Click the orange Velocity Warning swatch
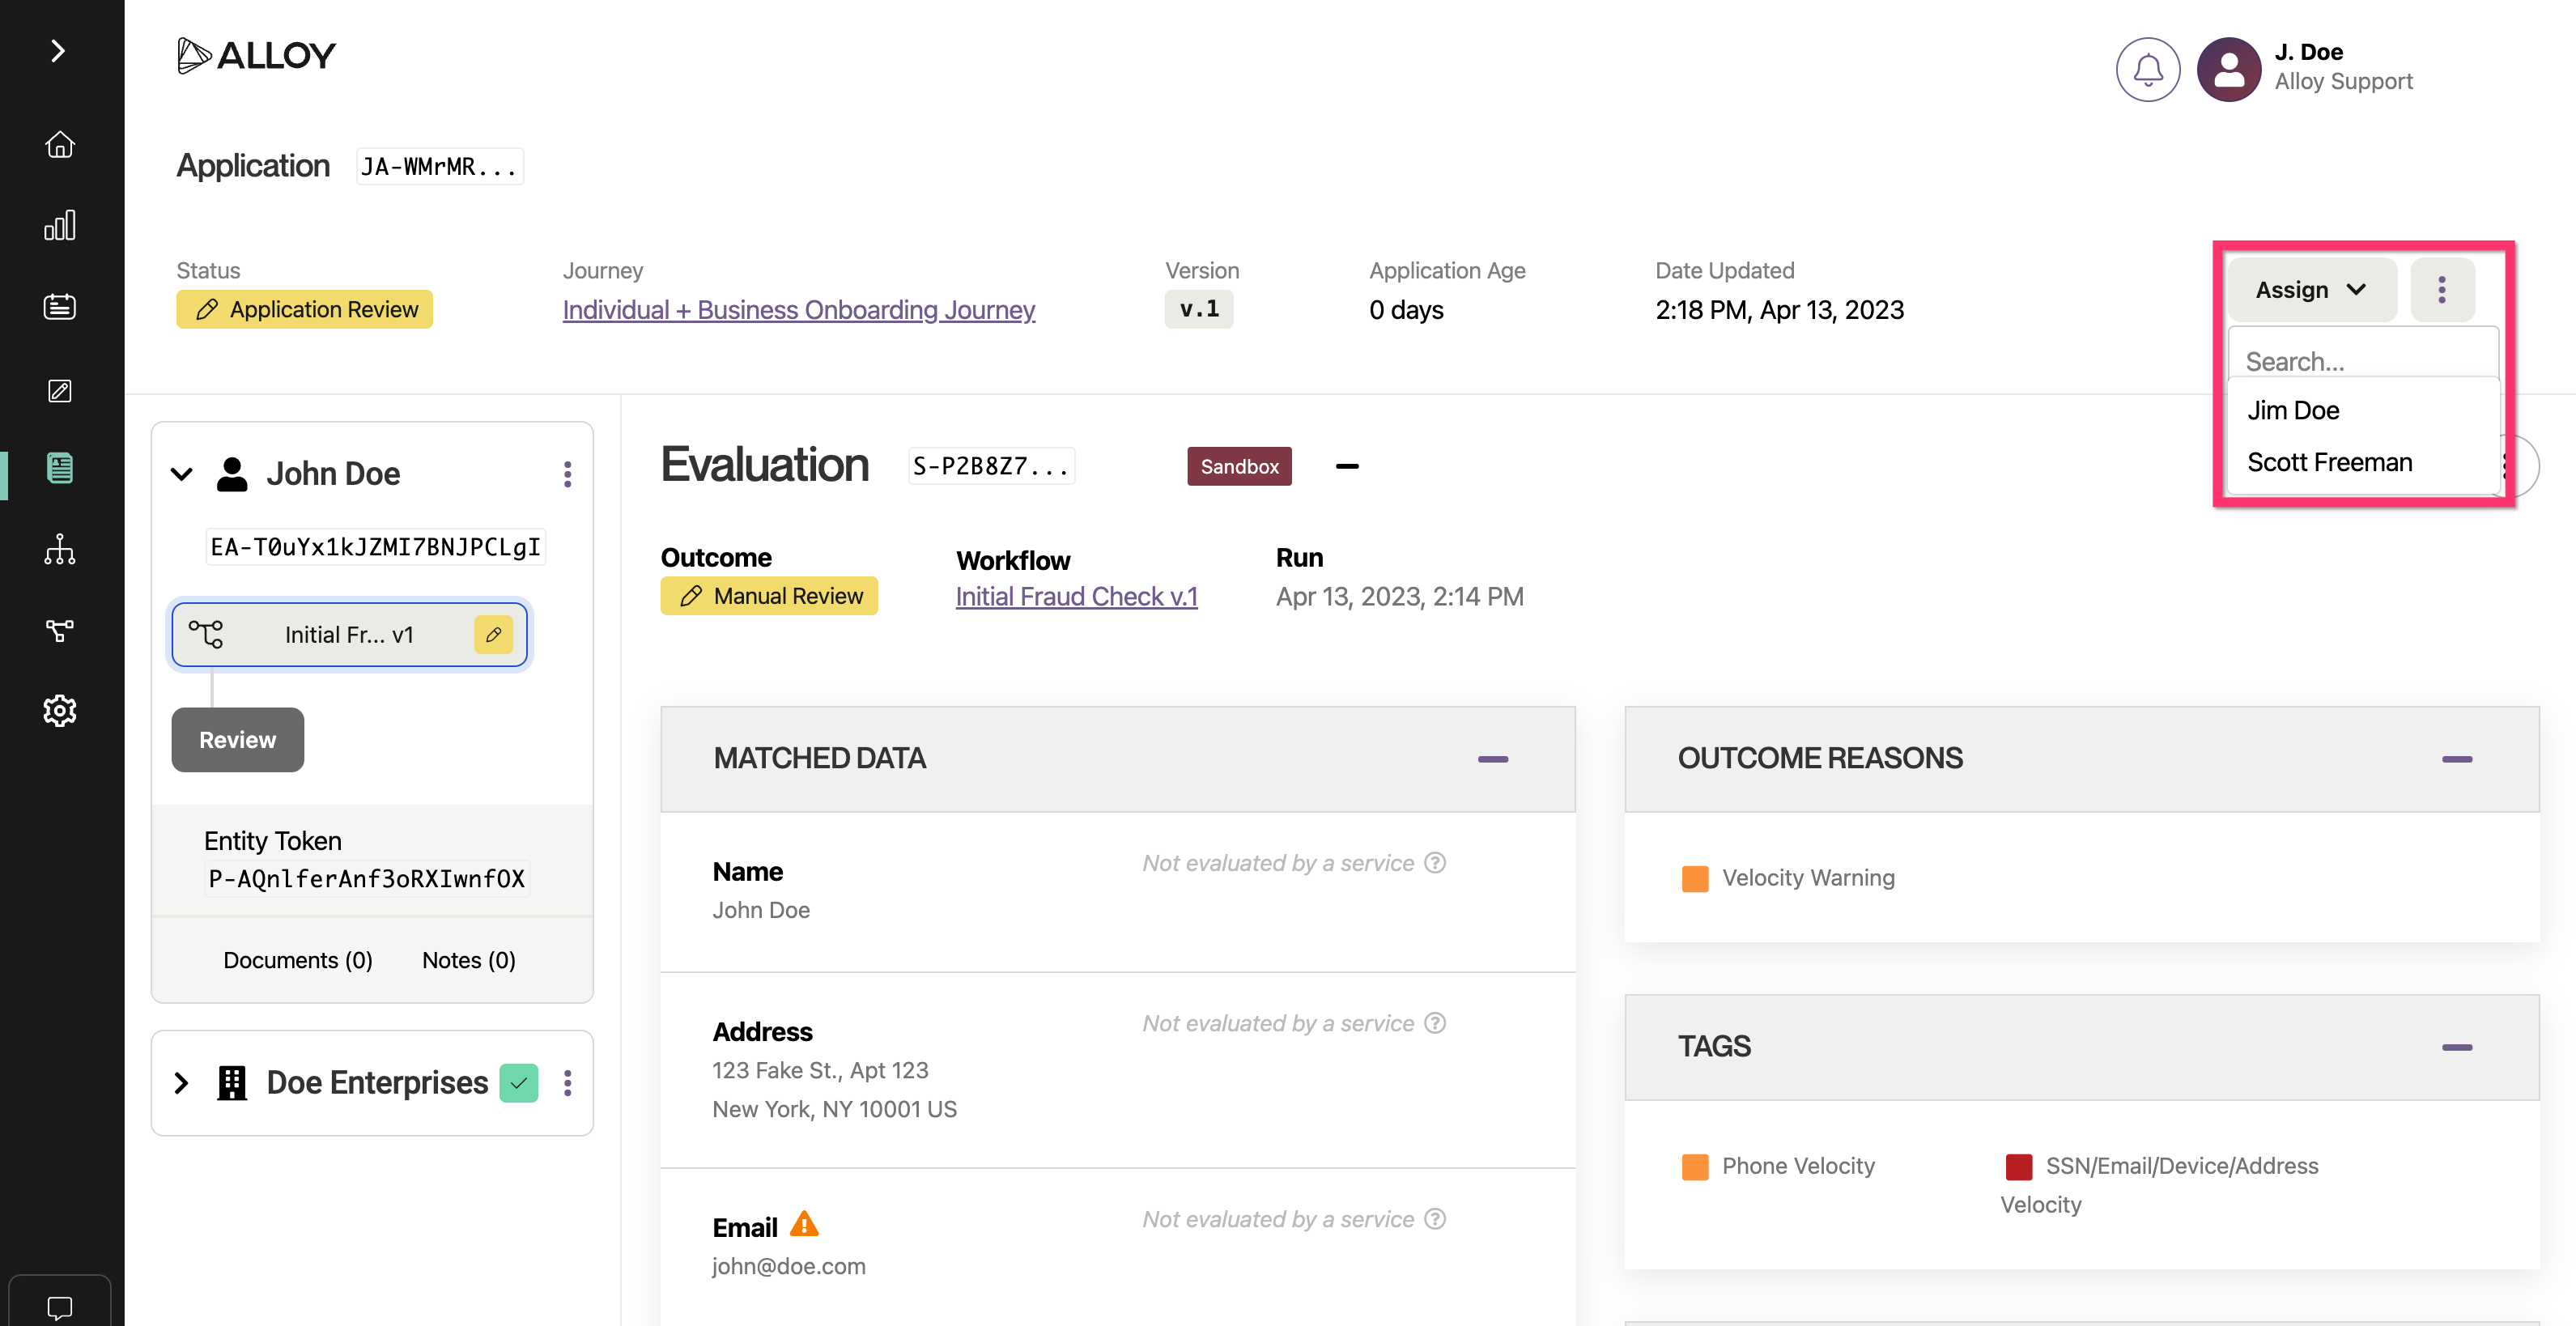2576x1326 pixels. point(1696,879)
